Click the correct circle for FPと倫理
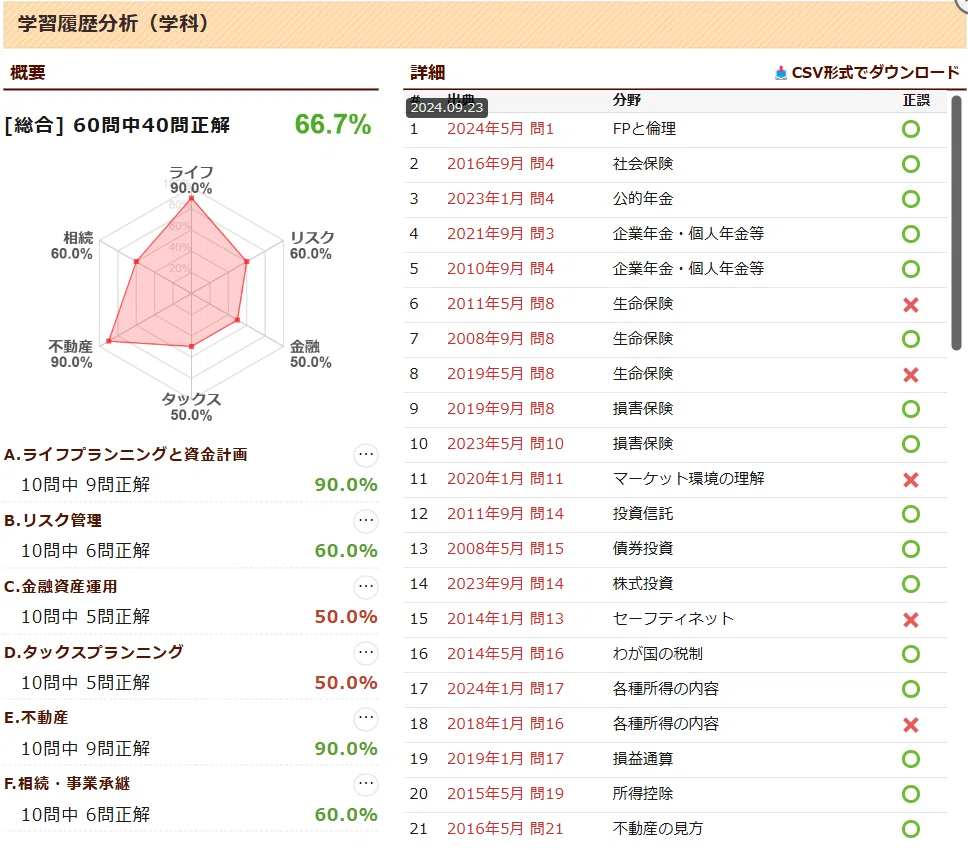Viewport: 968px width, 850px height. (x=911, y=129)
